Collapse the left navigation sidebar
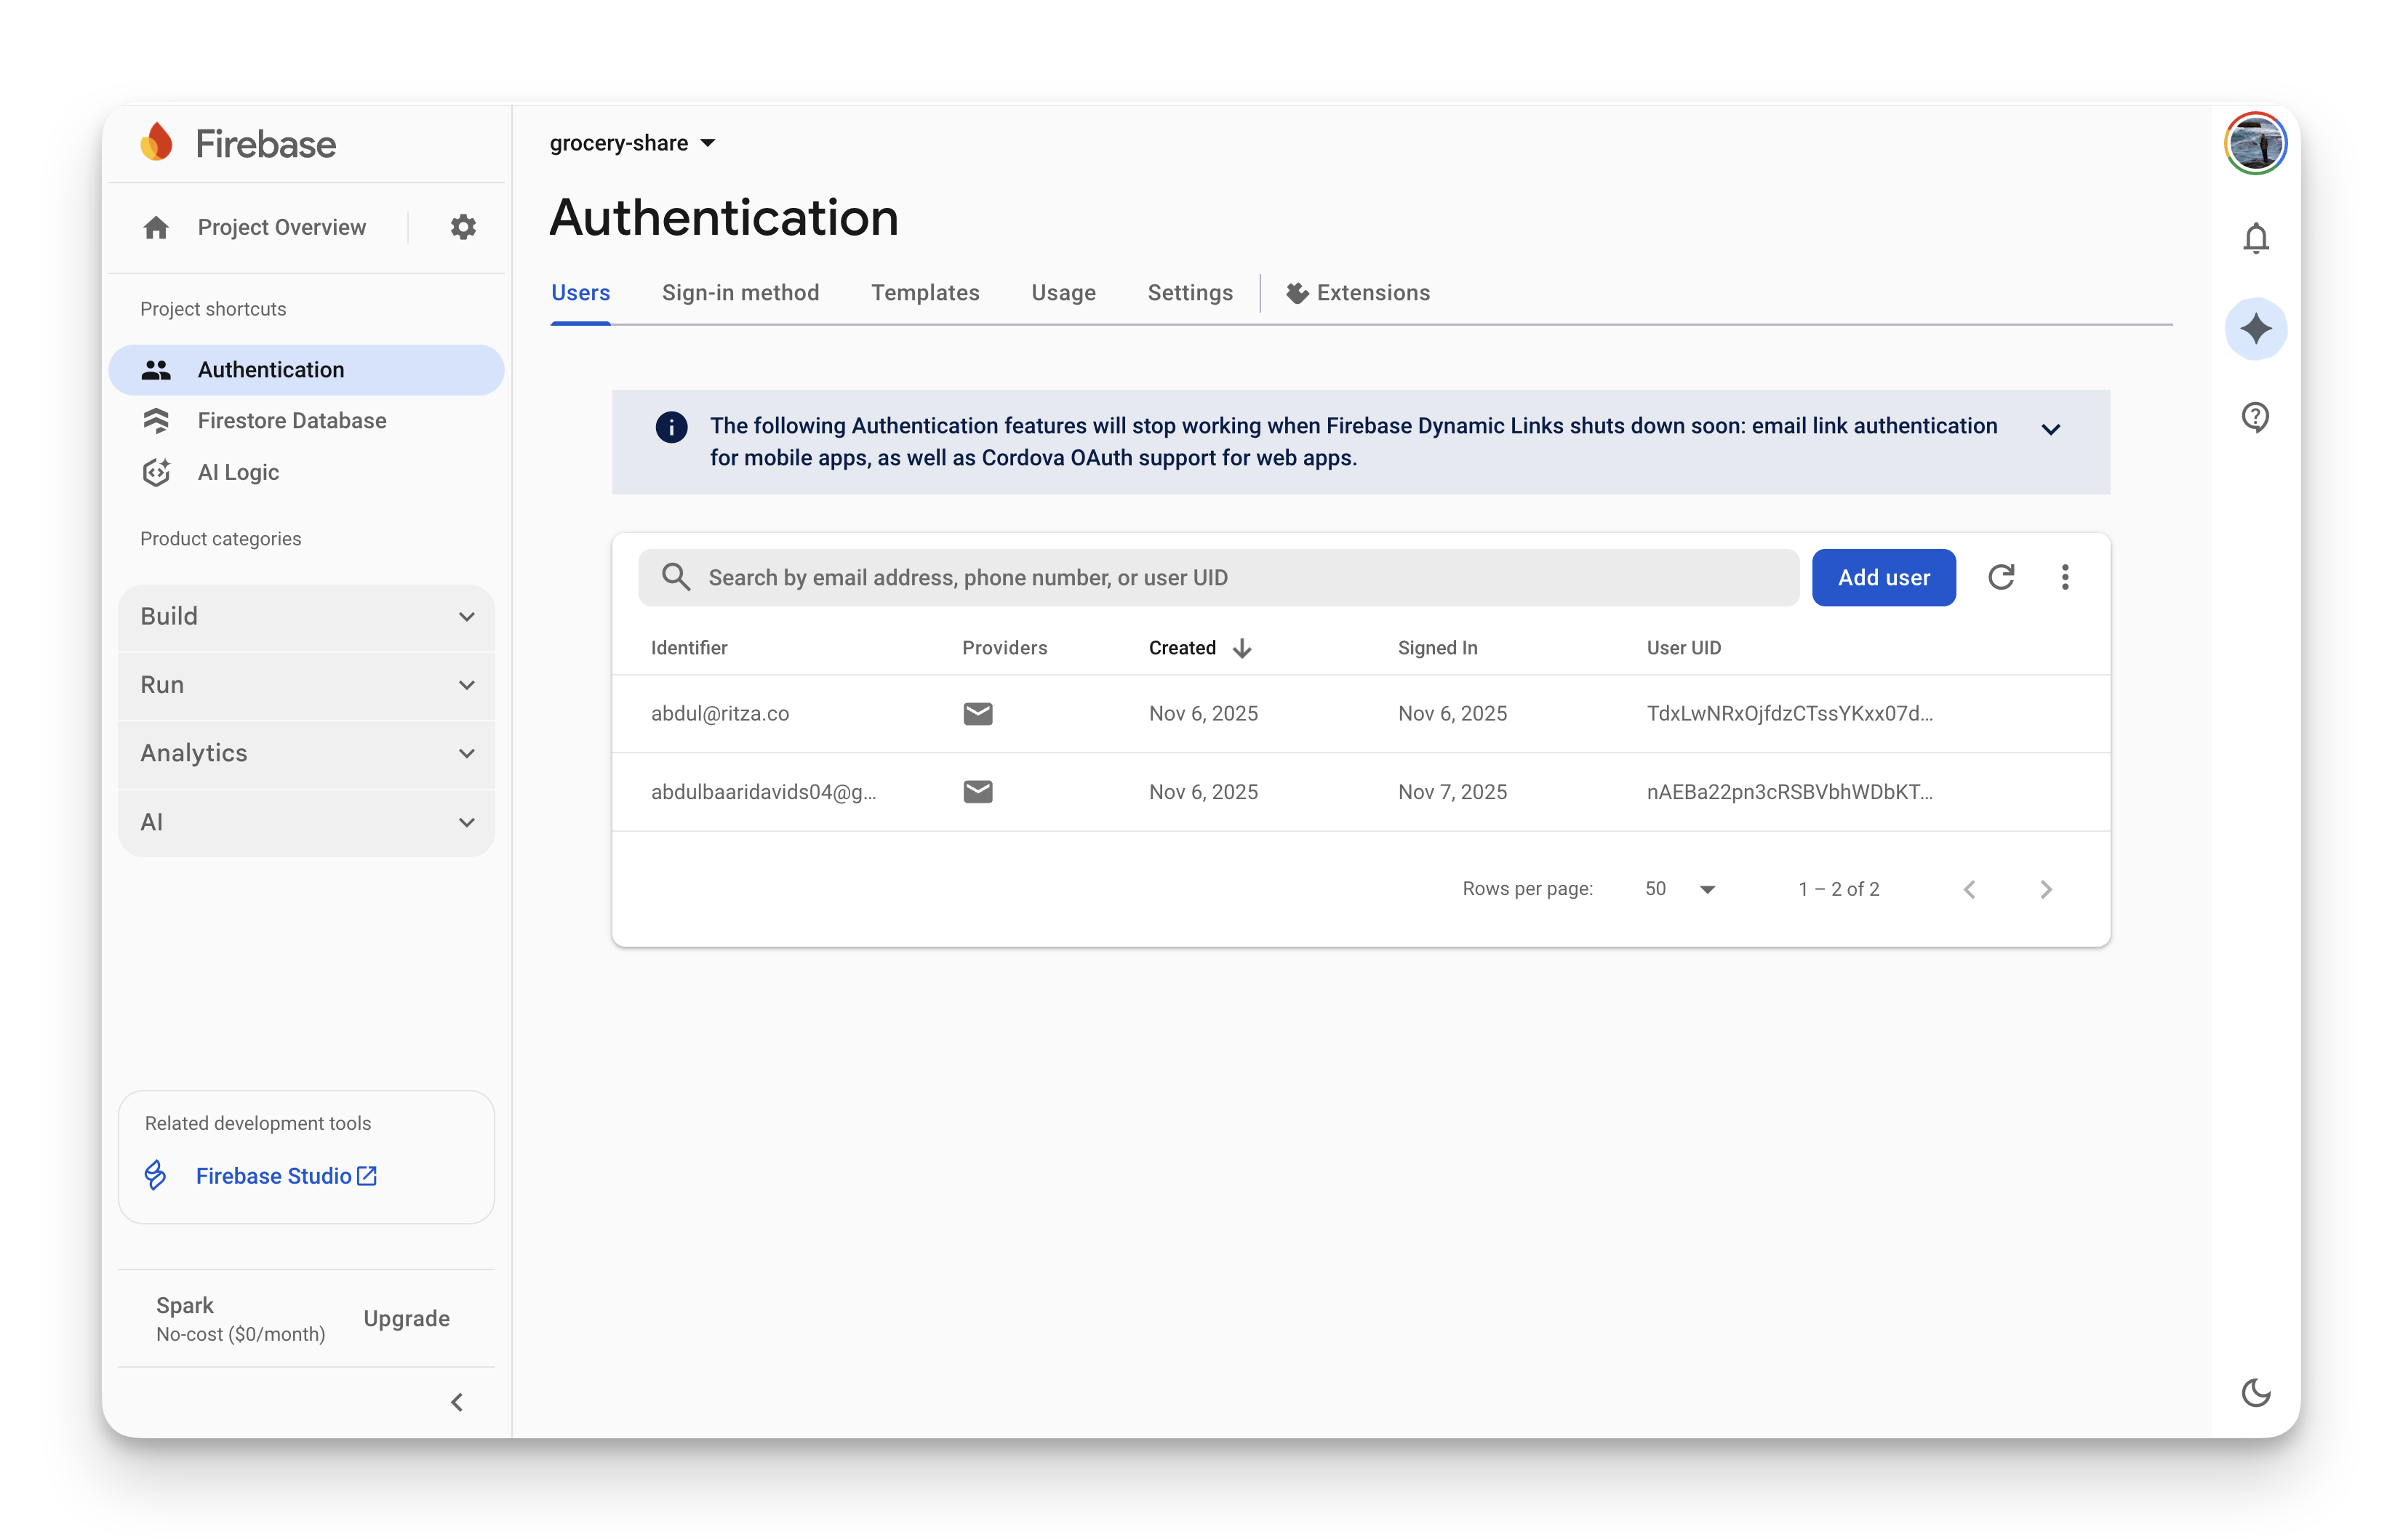The width and height of the screenshot is (2403, 1540). click(x=458, y=1401)
